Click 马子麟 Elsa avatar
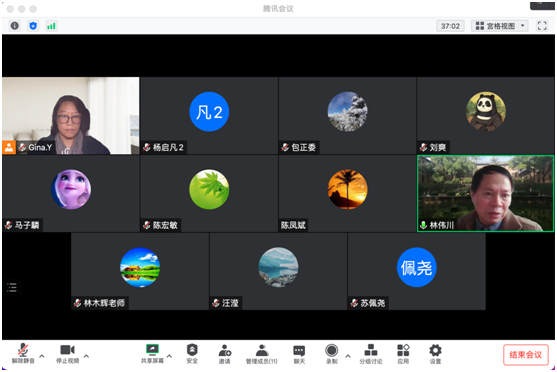 tap(71, 189)
